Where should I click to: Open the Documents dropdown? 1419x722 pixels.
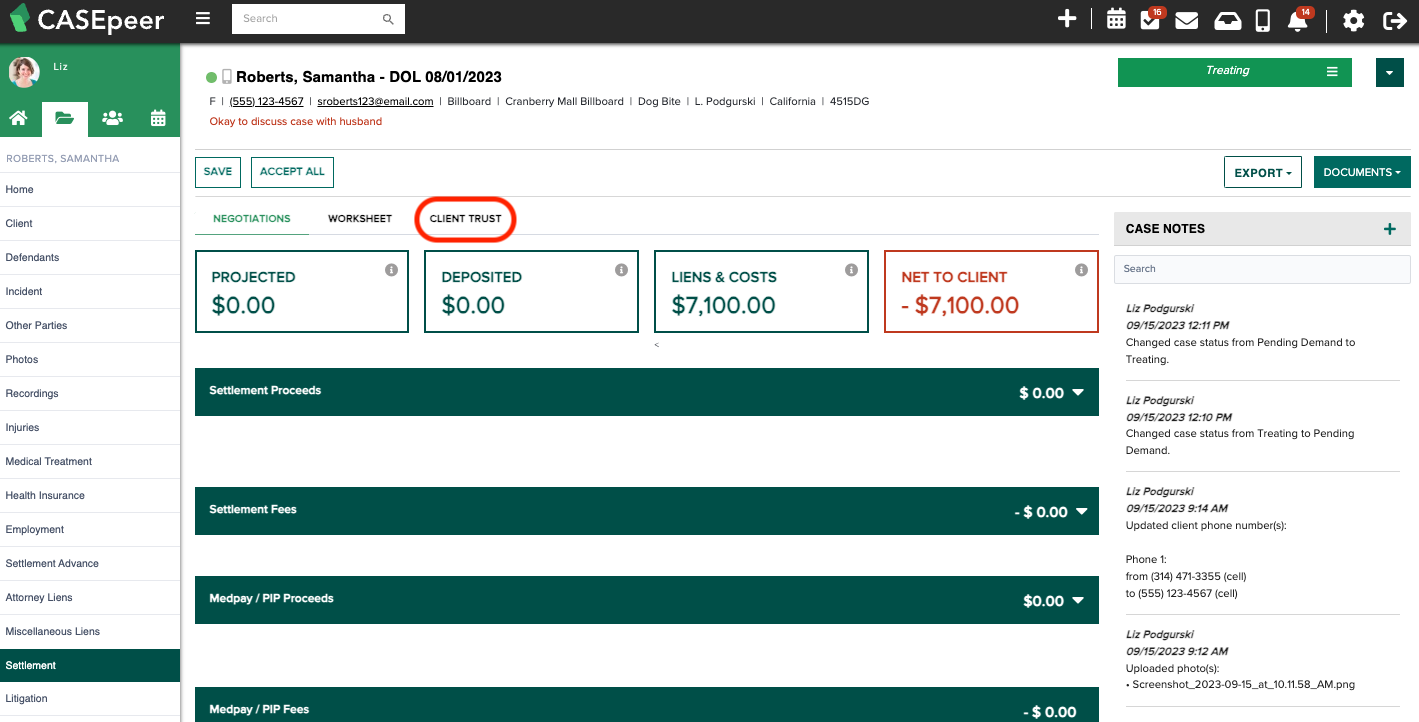1362,172
